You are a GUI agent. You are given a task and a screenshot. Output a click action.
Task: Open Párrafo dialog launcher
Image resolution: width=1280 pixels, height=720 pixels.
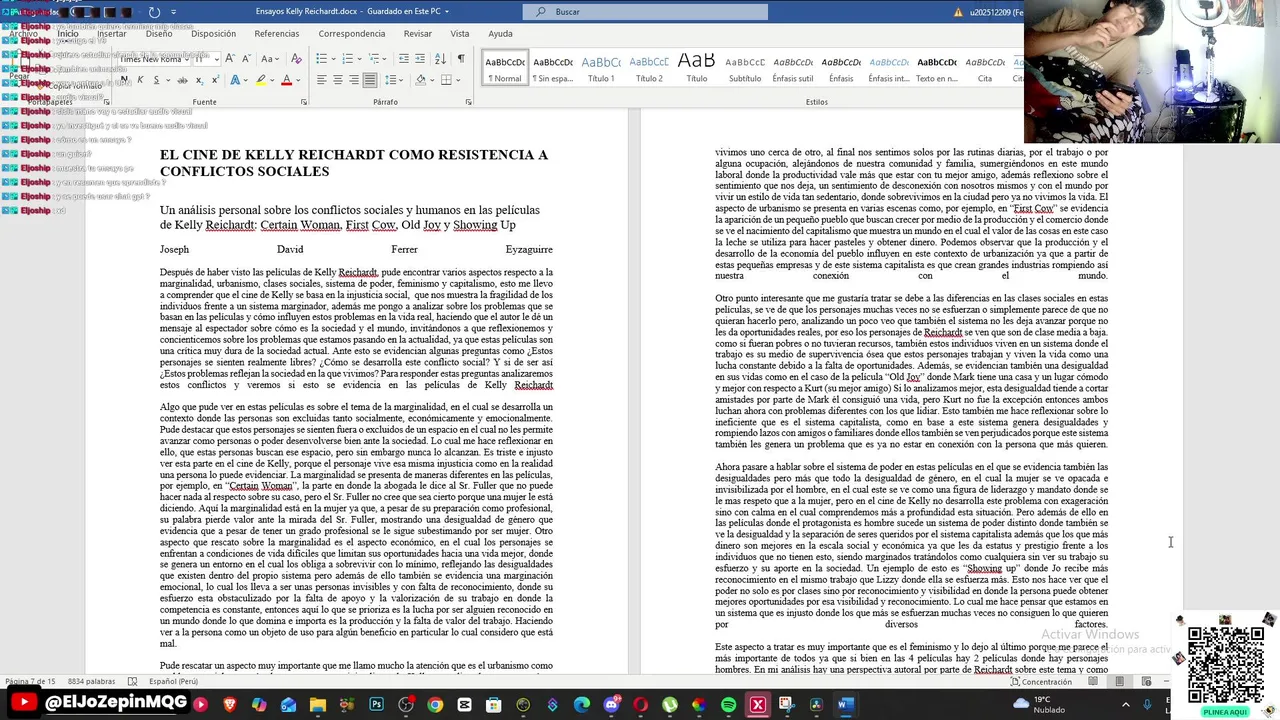[x=468, y=102]
